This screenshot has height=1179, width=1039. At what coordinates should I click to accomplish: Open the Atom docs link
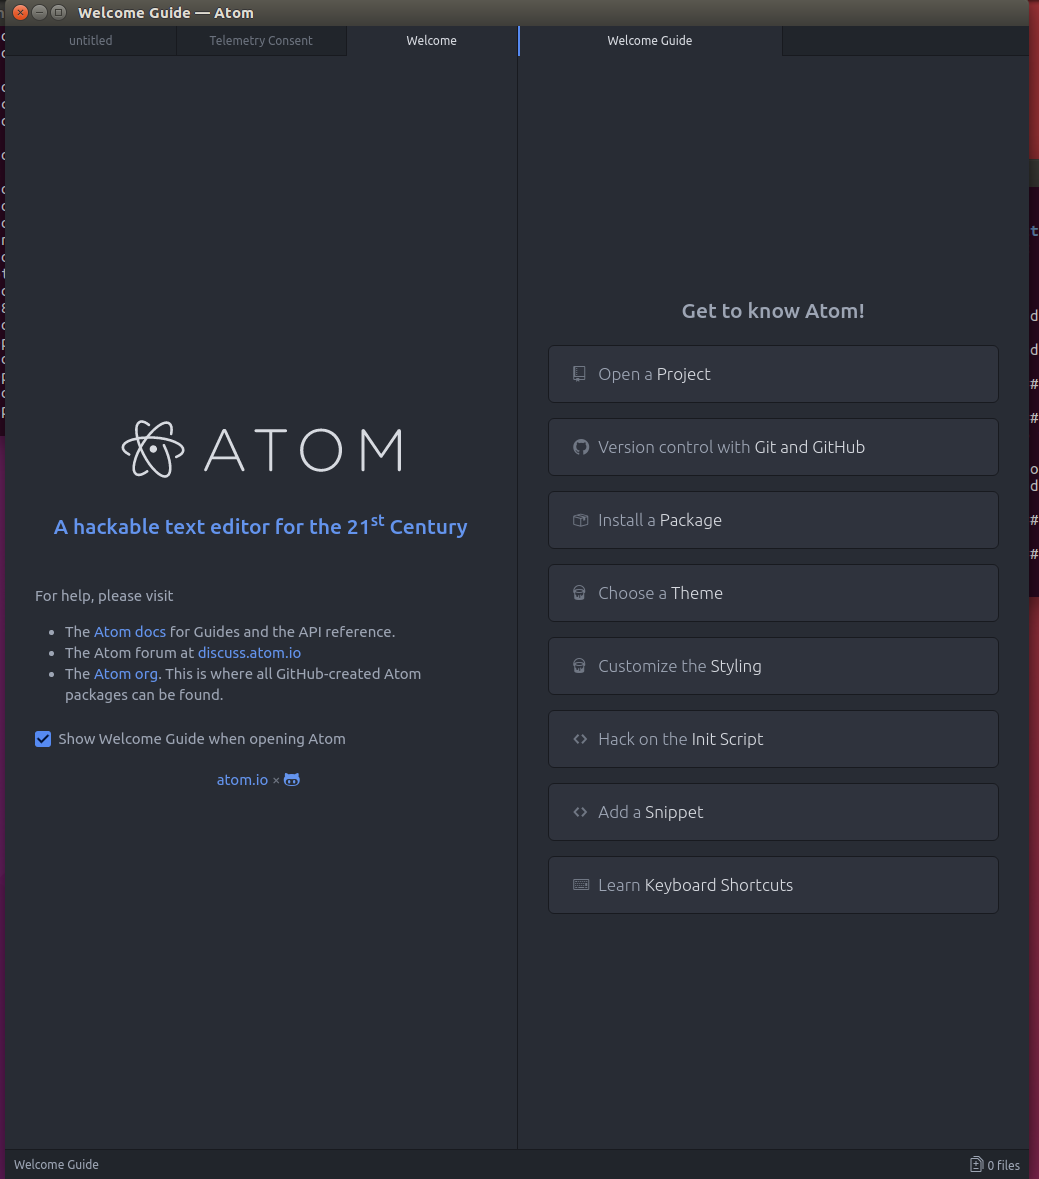coord(129,632)
